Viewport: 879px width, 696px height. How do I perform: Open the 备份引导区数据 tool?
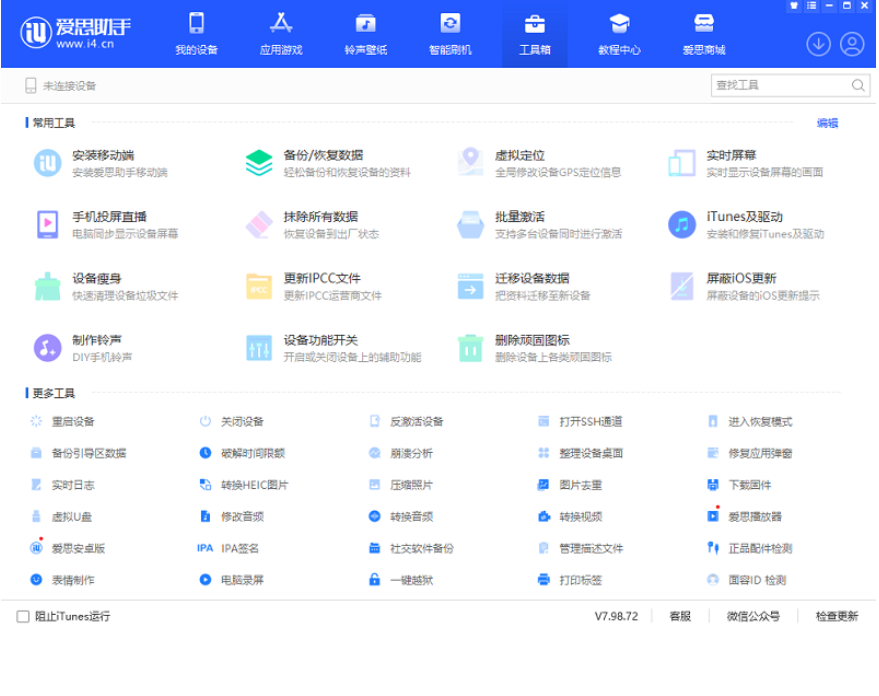(x=78, y=453)
